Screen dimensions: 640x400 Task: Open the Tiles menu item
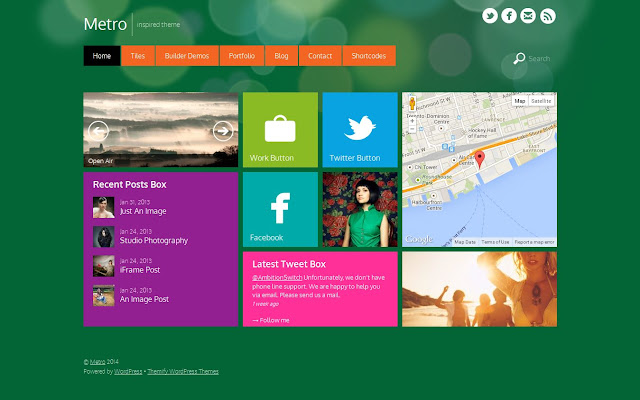(138, 56)
